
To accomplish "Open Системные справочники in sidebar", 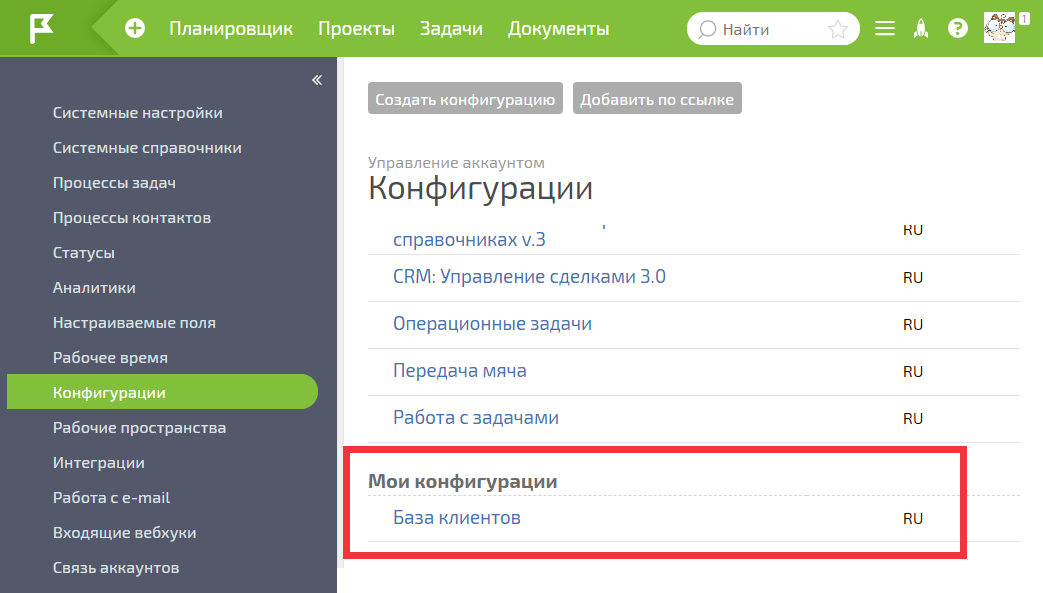I will coord(147,148).
